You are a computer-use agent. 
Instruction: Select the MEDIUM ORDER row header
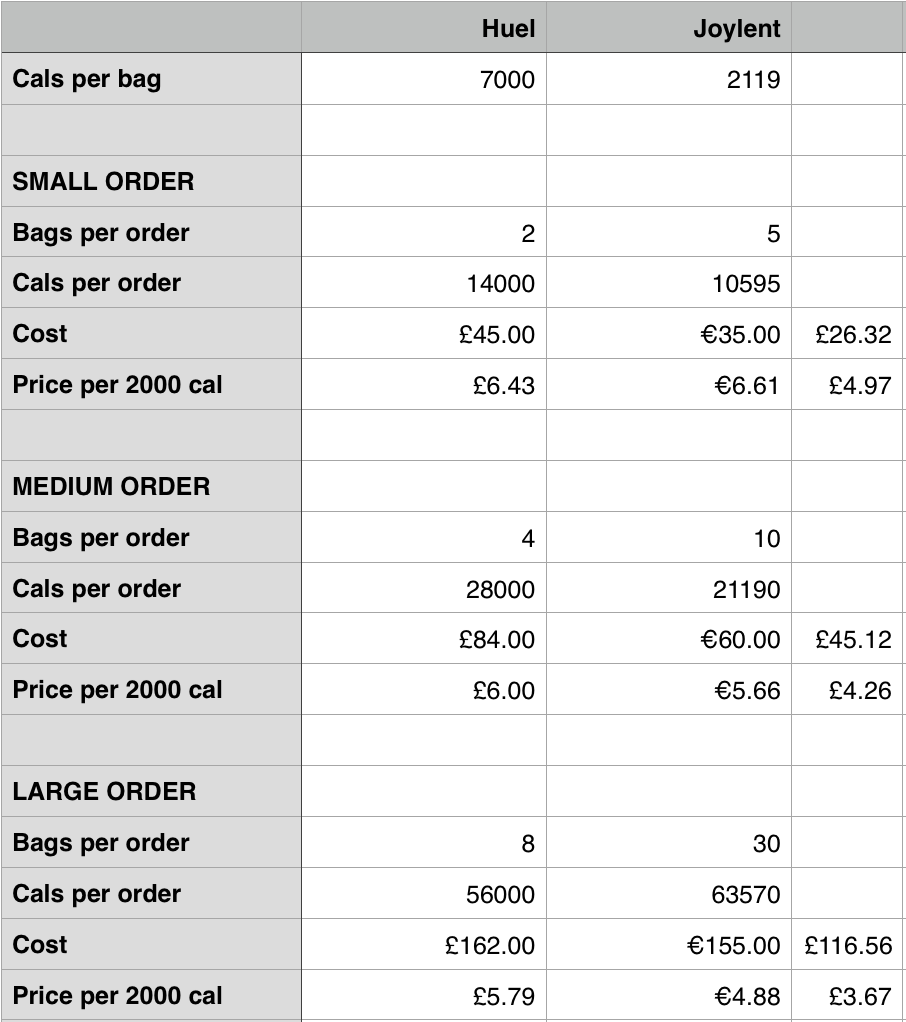[151, 486]
